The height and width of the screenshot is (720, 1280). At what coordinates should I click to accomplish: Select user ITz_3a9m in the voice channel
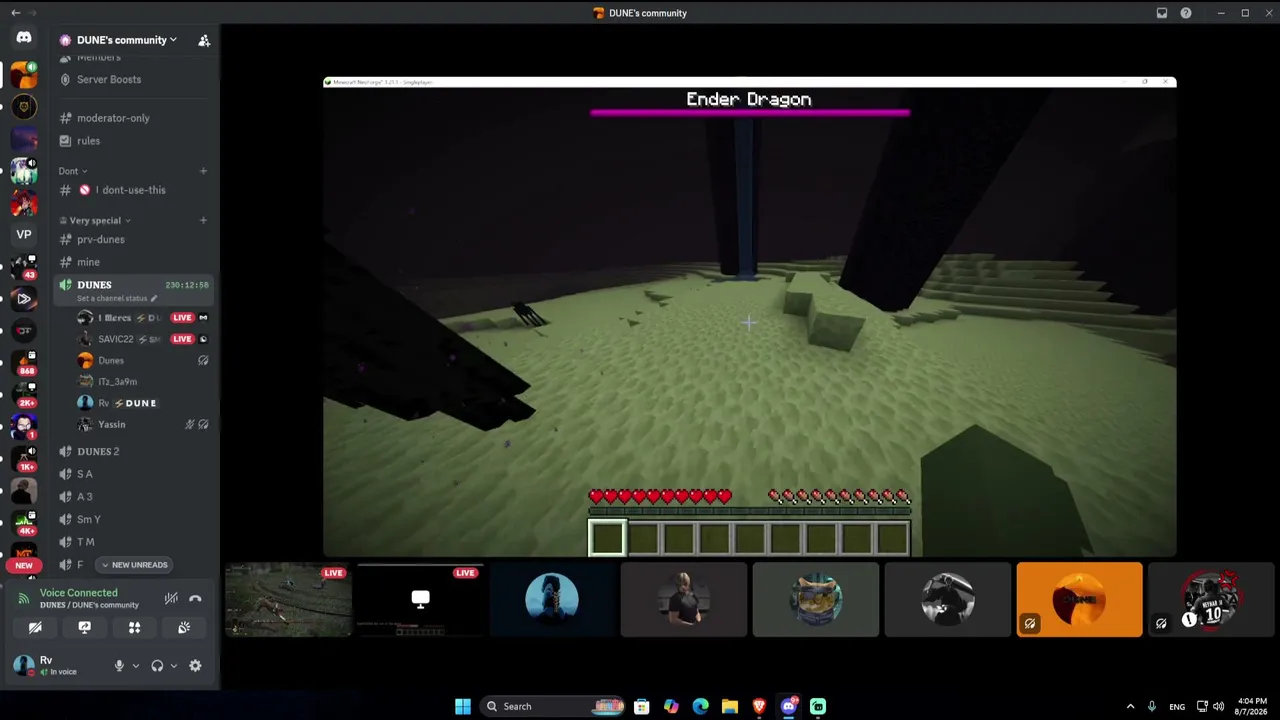pyautogui.click(x=117, y=382)
